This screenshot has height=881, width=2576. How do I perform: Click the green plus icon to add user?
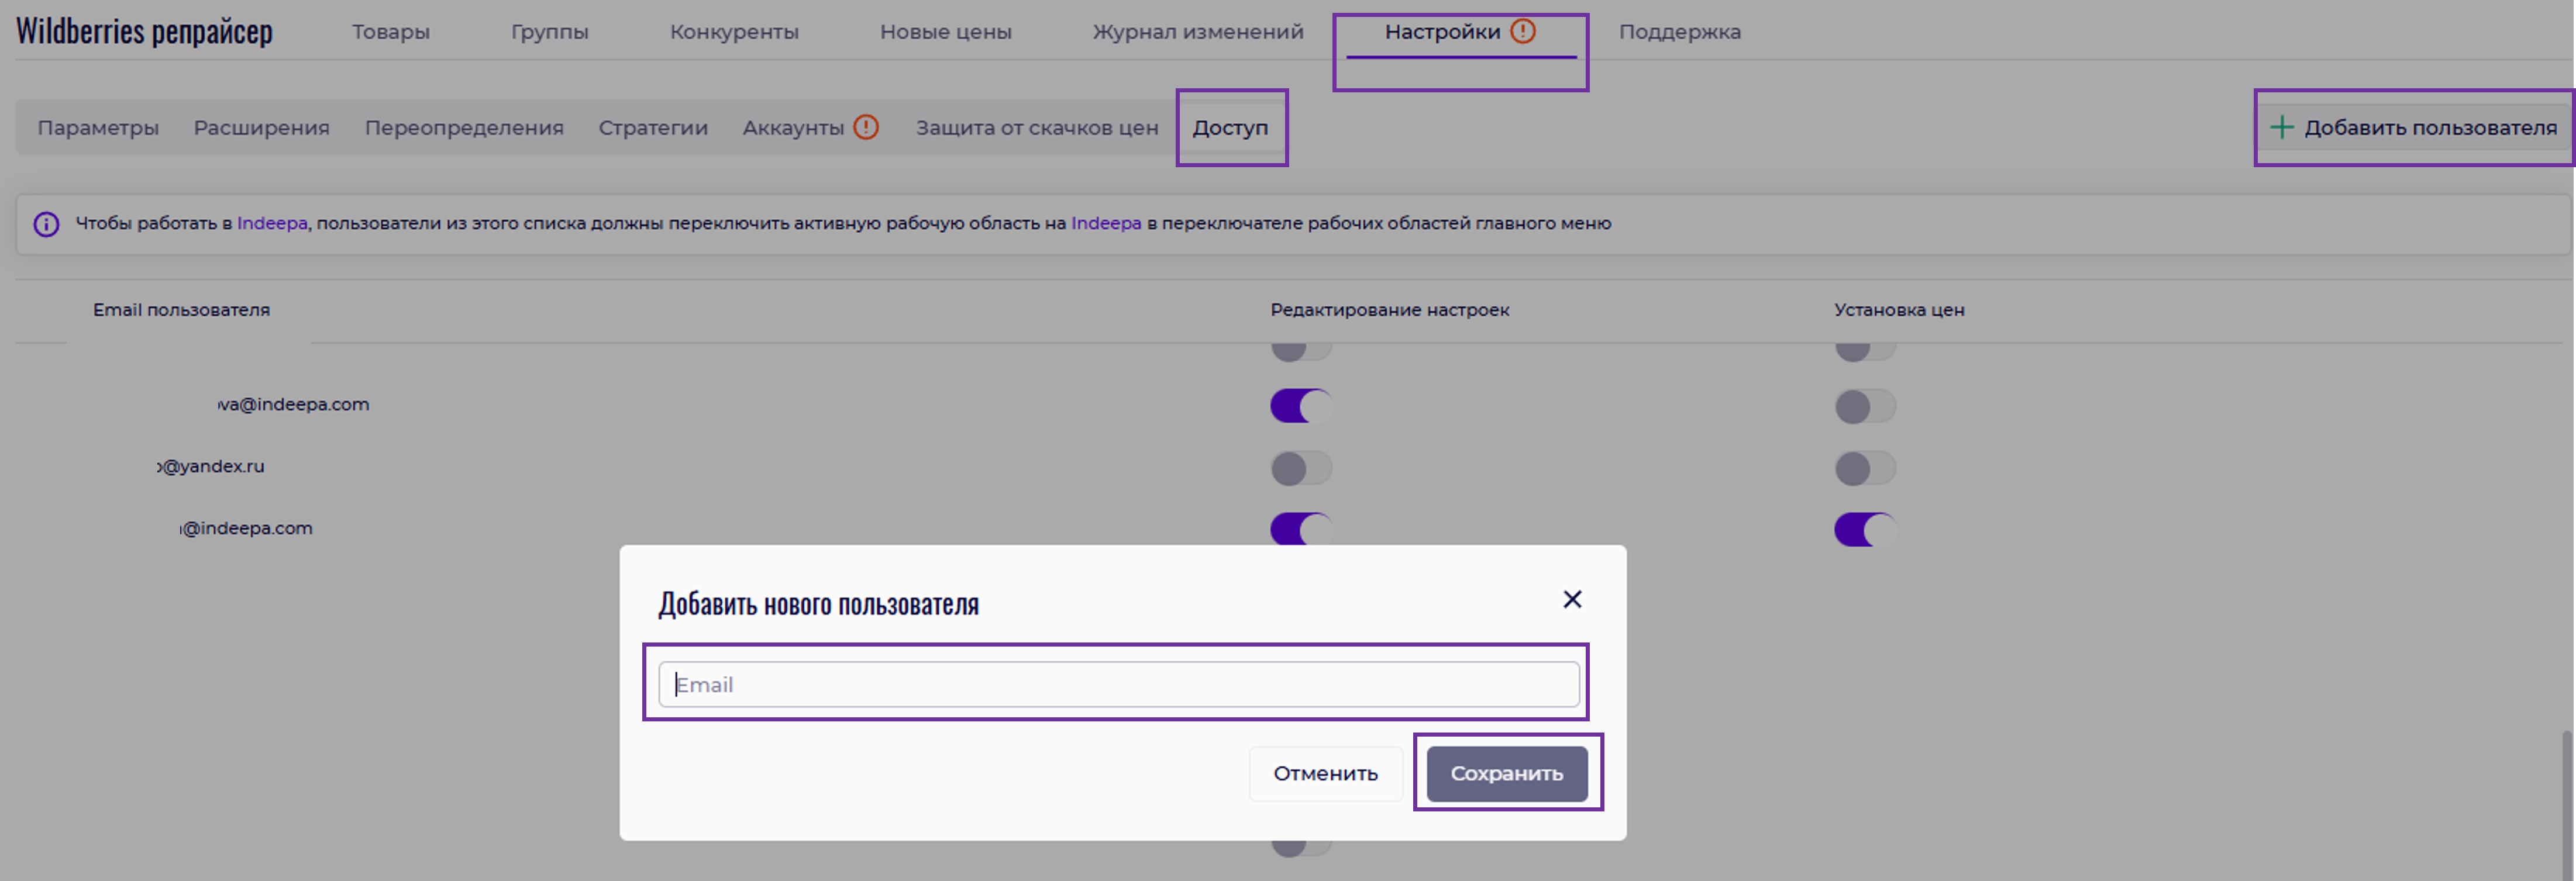pyautogui.click(x=2281, y=128)
